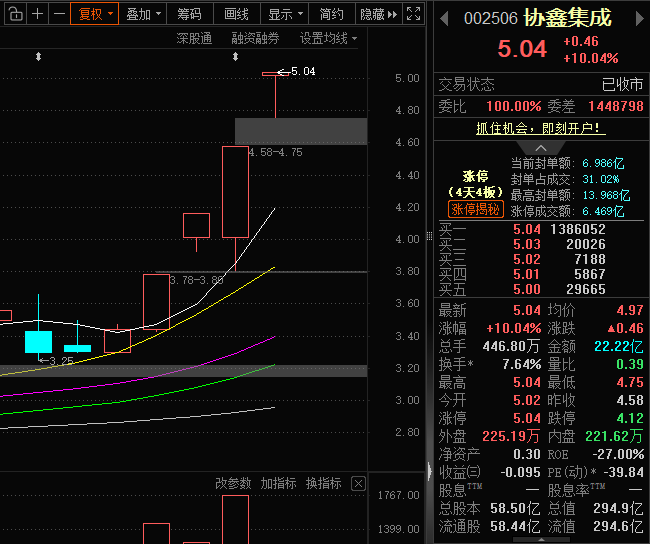Image resolution: width=650 pixels, height=544 pixels.
Task: Click the 3.78-3.80 gap label
Action: pos(196,280)
